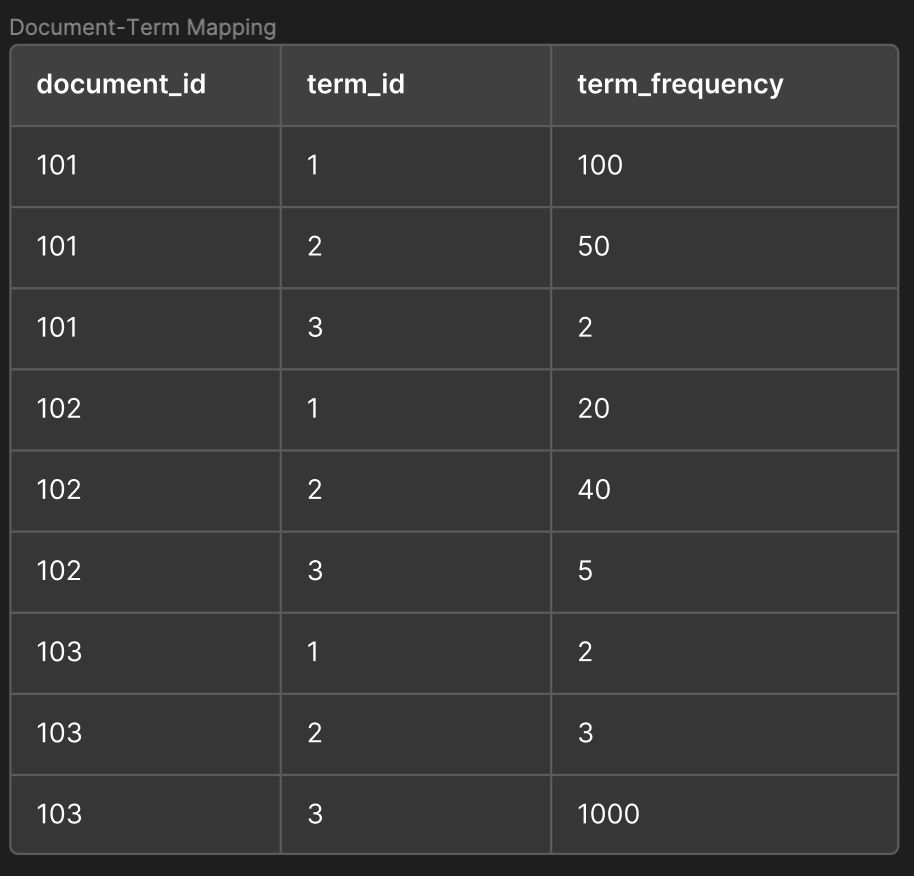Click document_id 102 with term_id 1
Image resolution: width=914 pixels, height=876 pixels.
pyautogui.click(x=145, y=409)
